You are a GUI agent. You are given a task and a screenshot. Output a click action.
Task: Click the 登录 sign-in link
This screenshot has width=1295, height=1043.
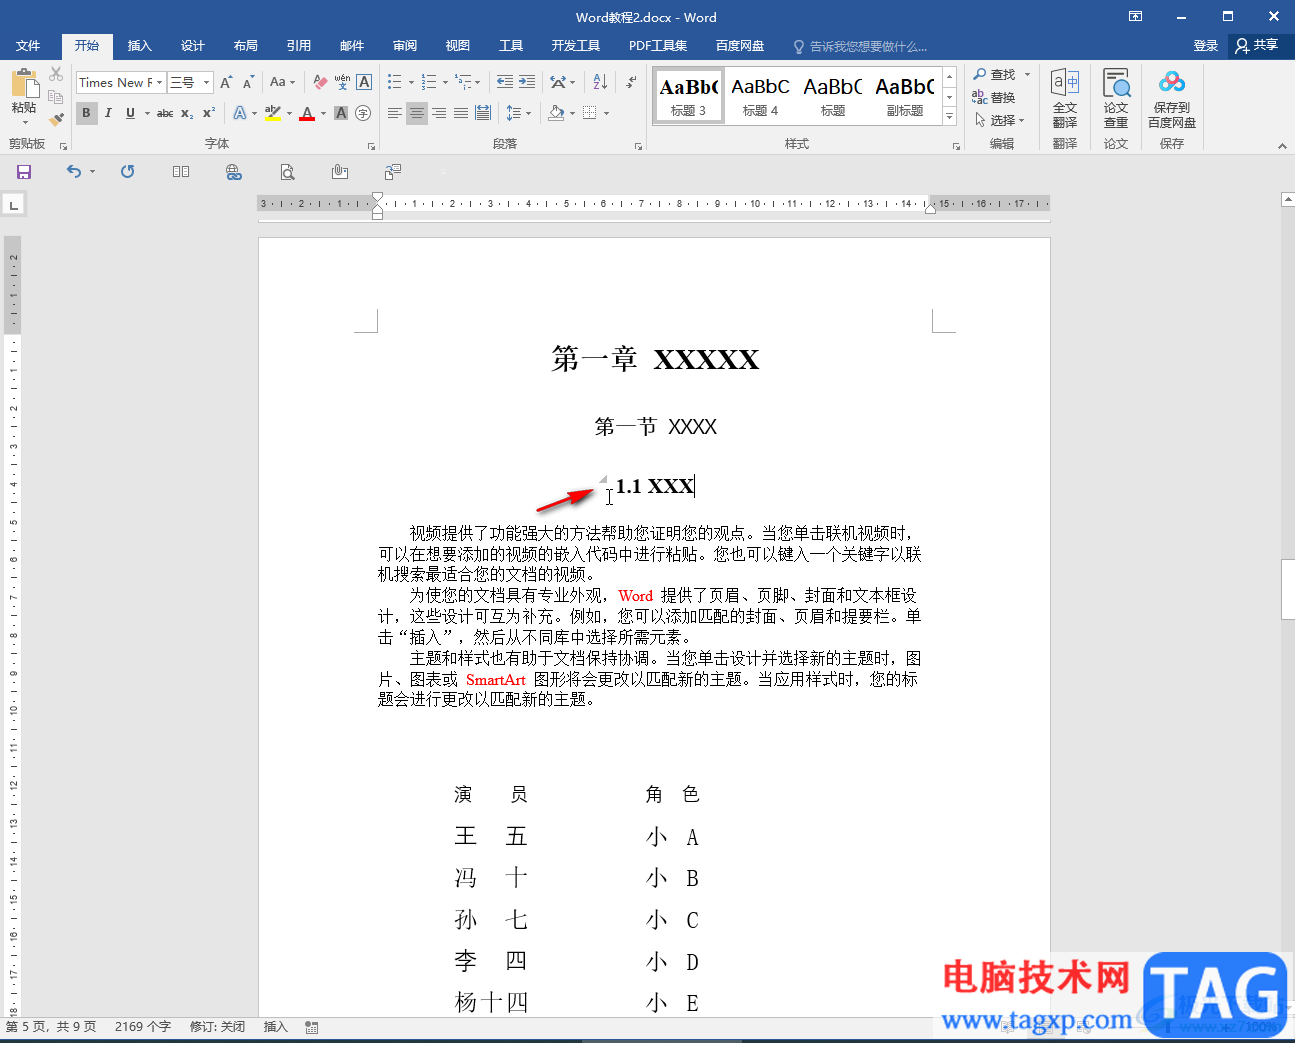pyautogui.click(x=1206, y=46)
